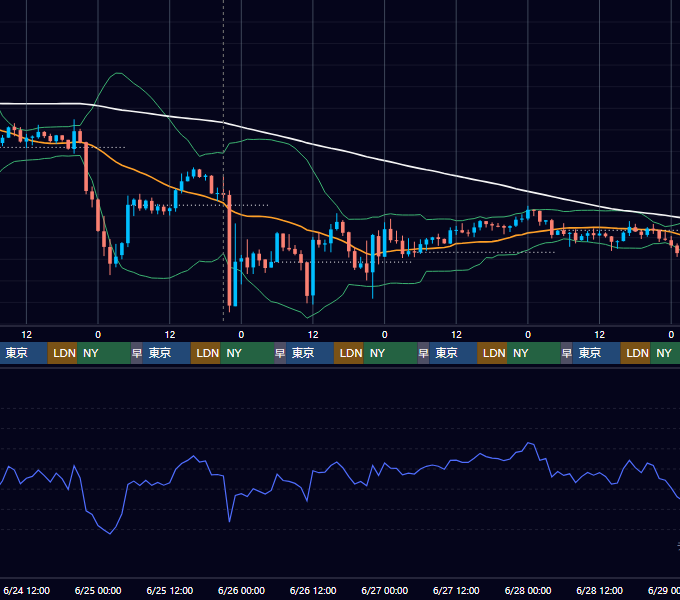Select the NY session block starting 6/25

tap(247, 353)
